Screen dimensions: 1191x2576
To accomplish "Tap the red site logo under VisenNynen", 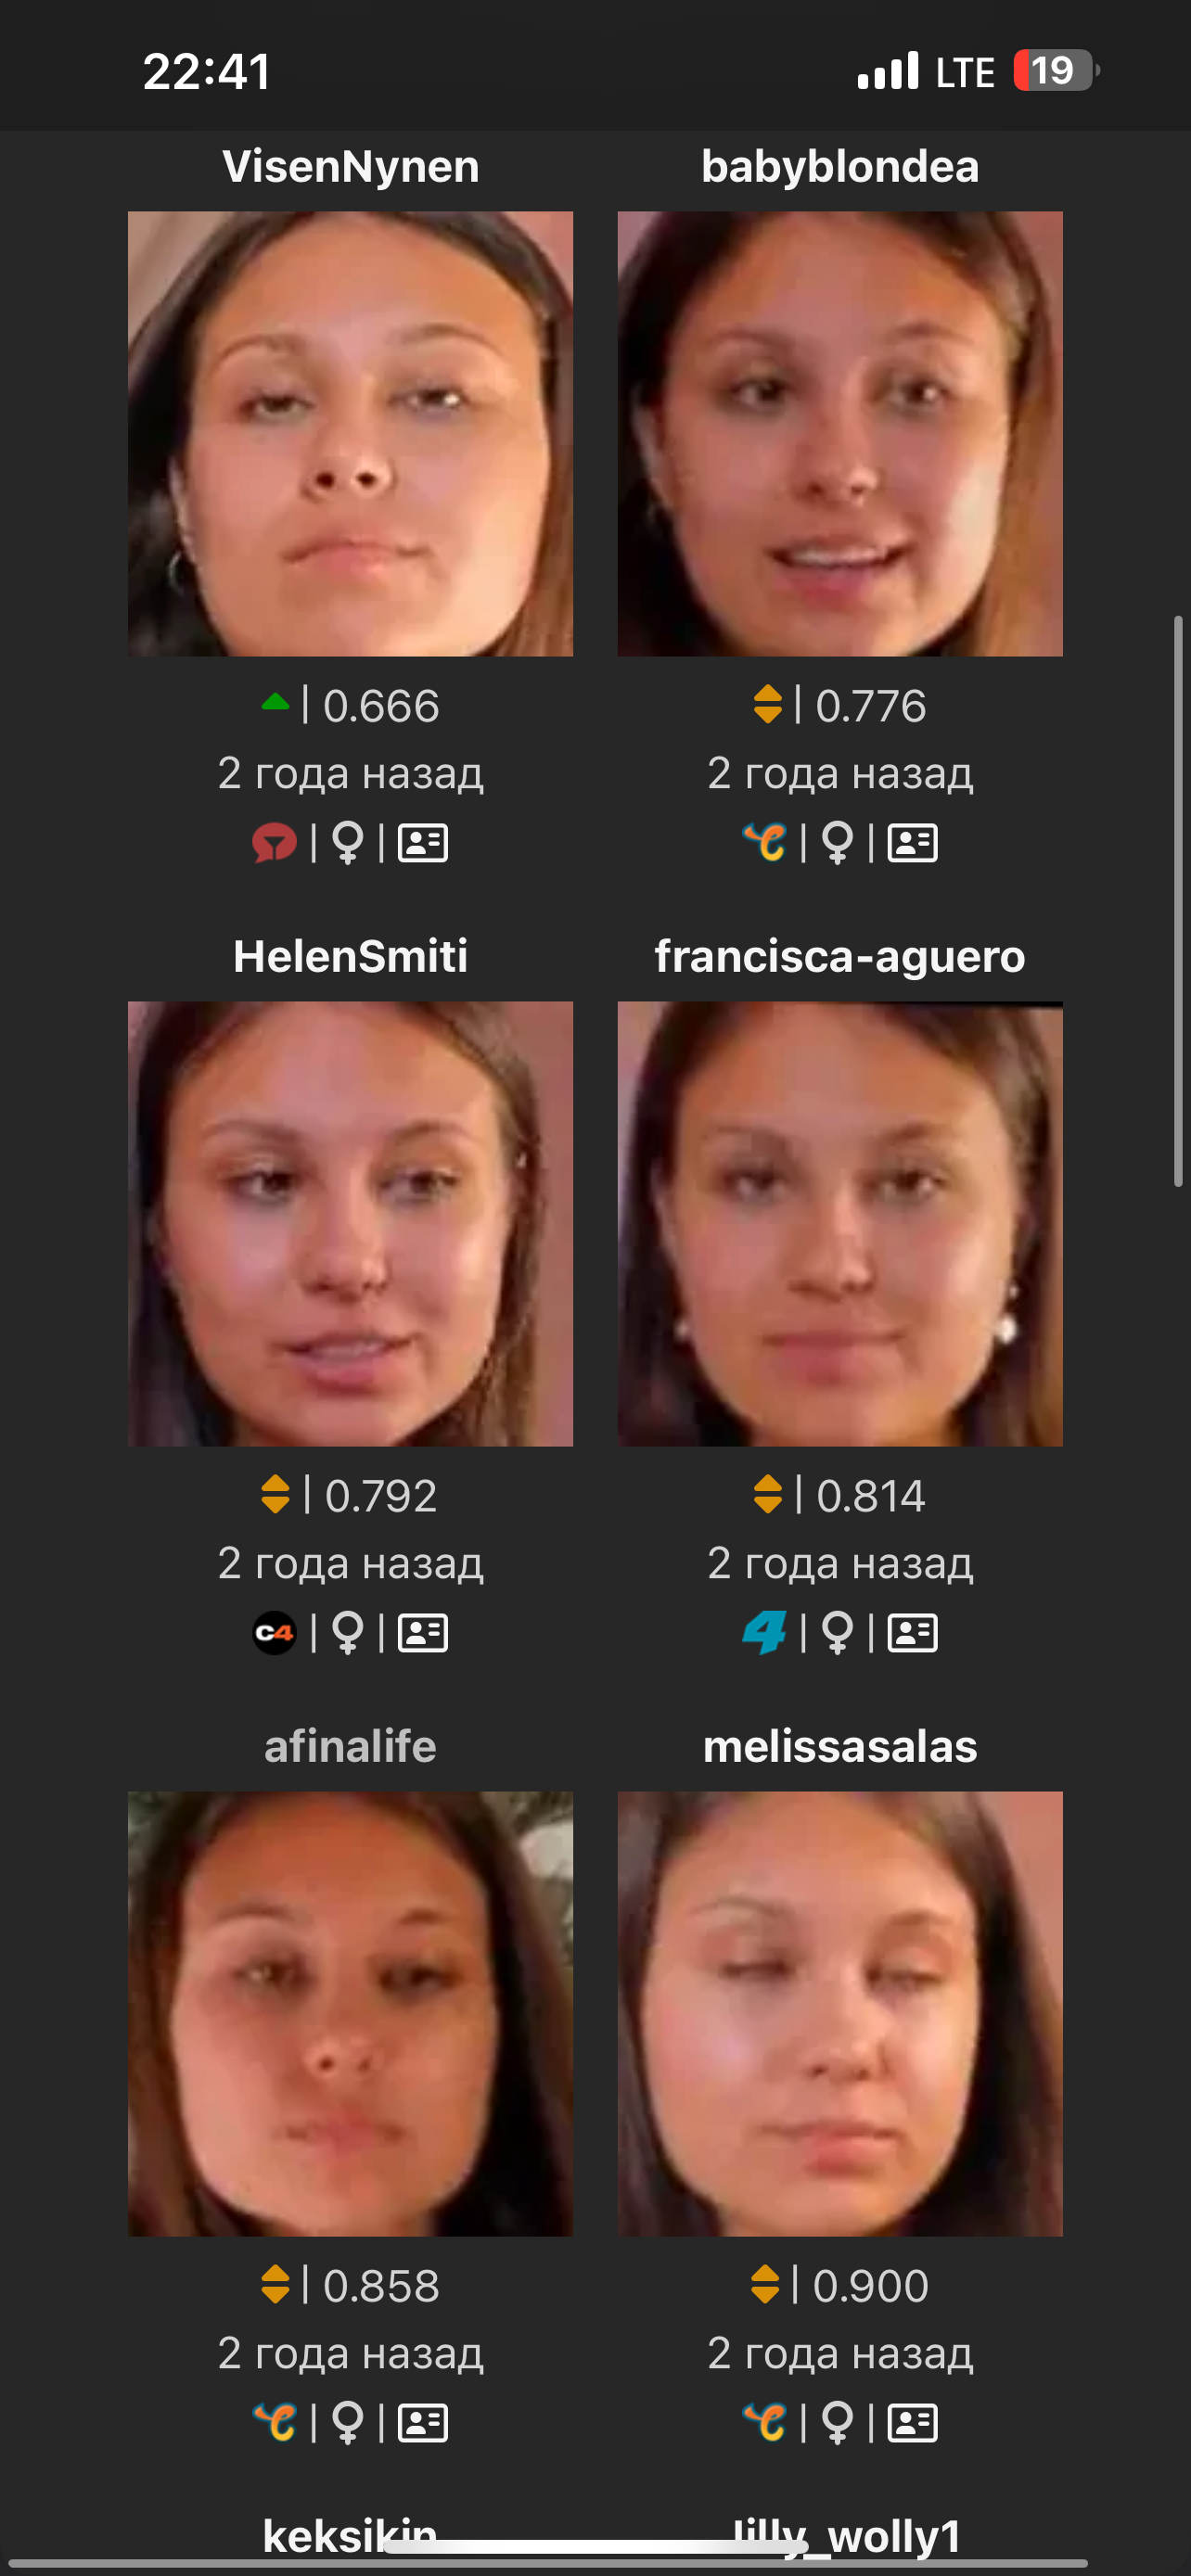I will pyautogui.click(x=274, y=843).
